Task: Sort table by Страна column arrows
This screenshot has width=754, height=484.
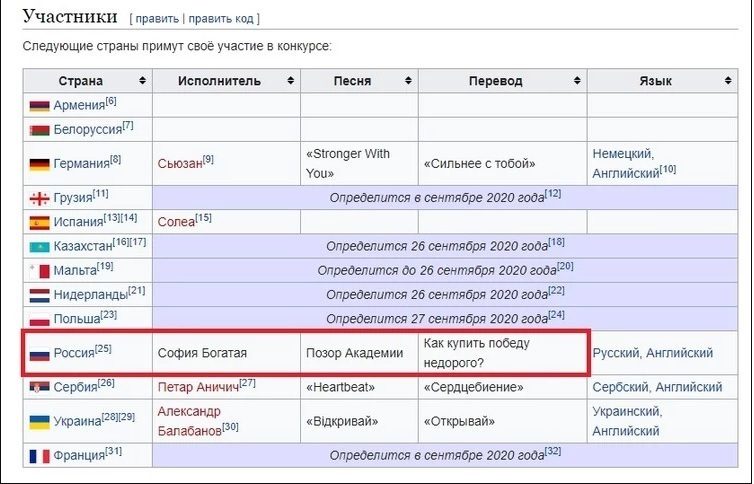Action: tap(142, 80)
